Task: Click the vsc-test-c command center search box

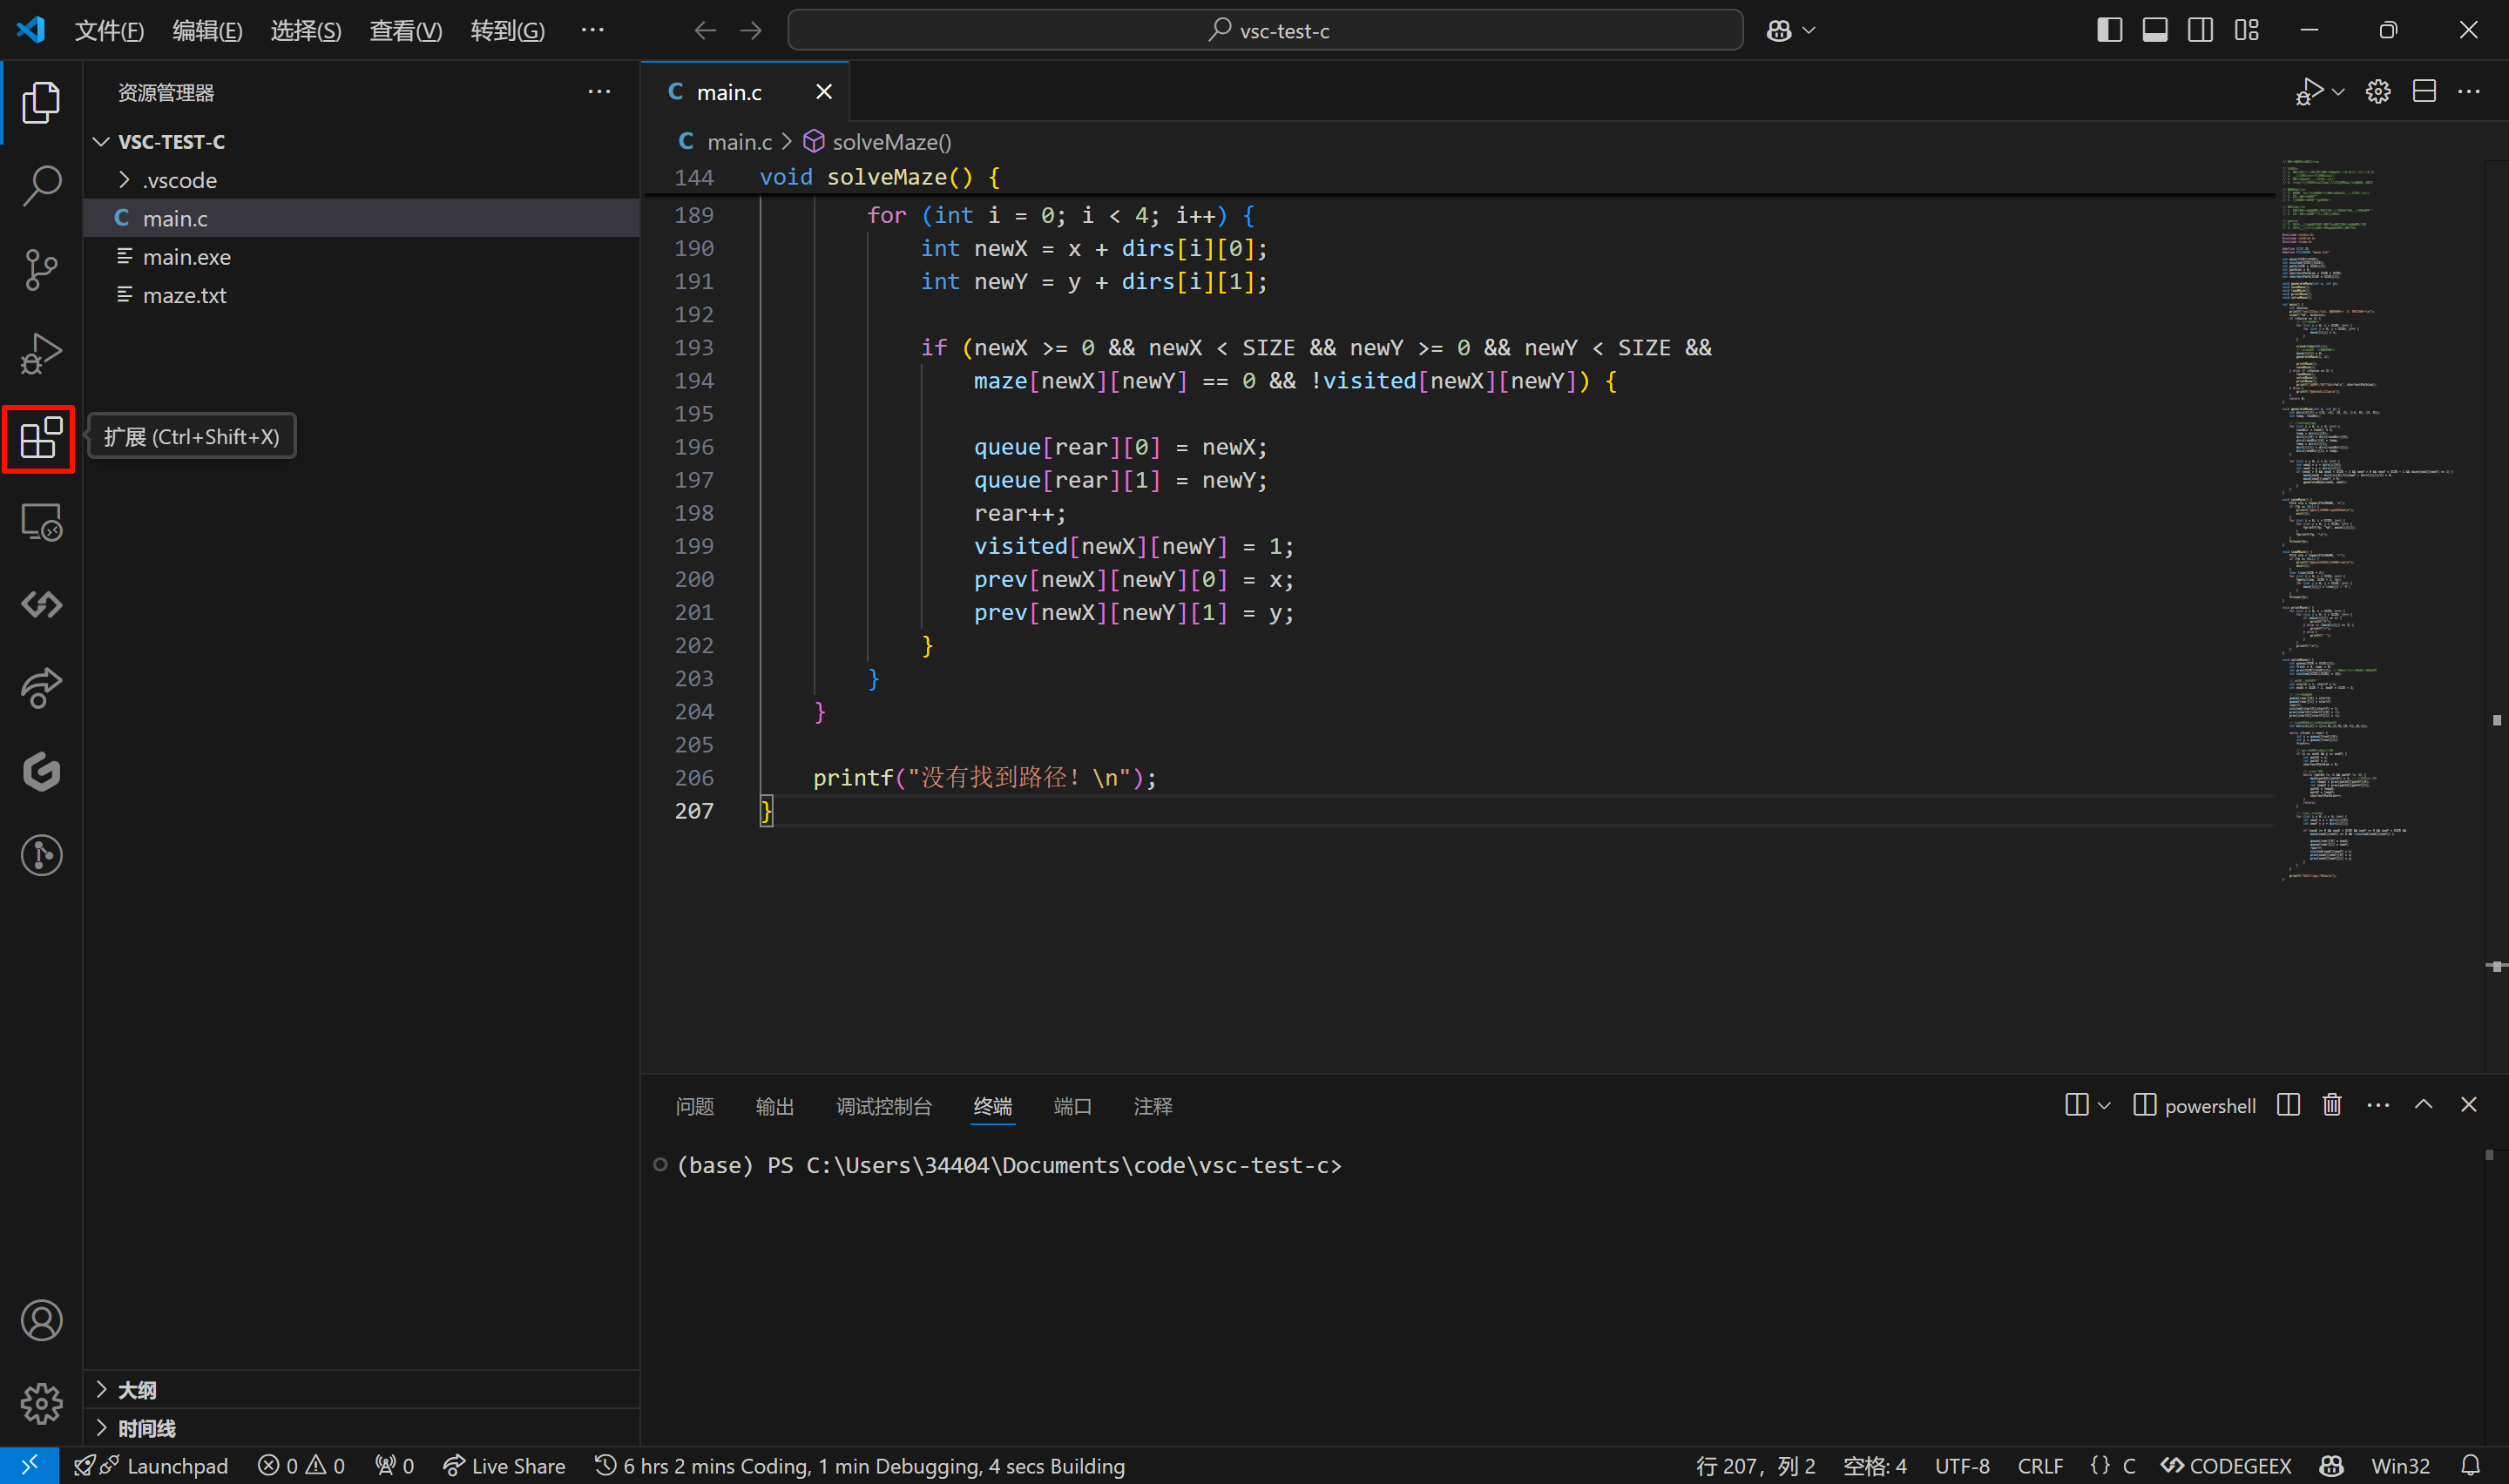Action: [x=1265, y=31]
